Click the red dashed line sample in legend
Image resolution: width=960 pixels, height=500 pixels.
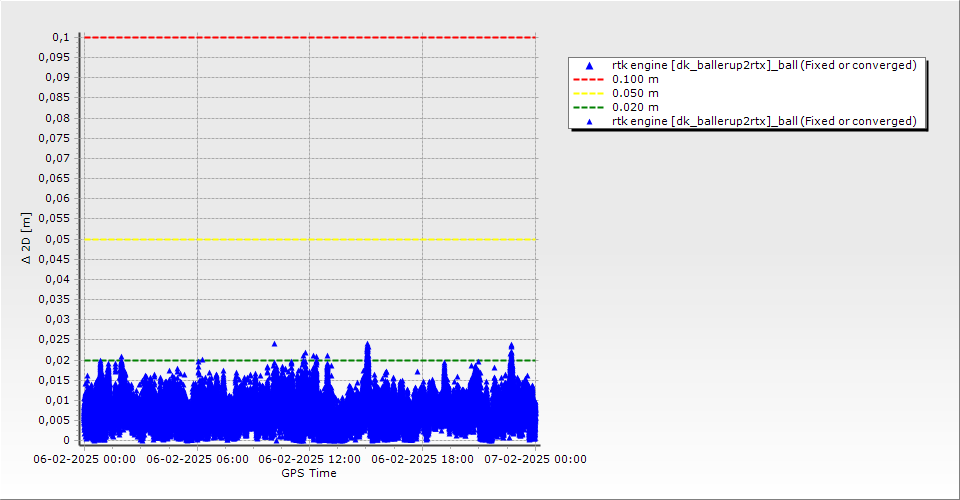coord(589,79)
